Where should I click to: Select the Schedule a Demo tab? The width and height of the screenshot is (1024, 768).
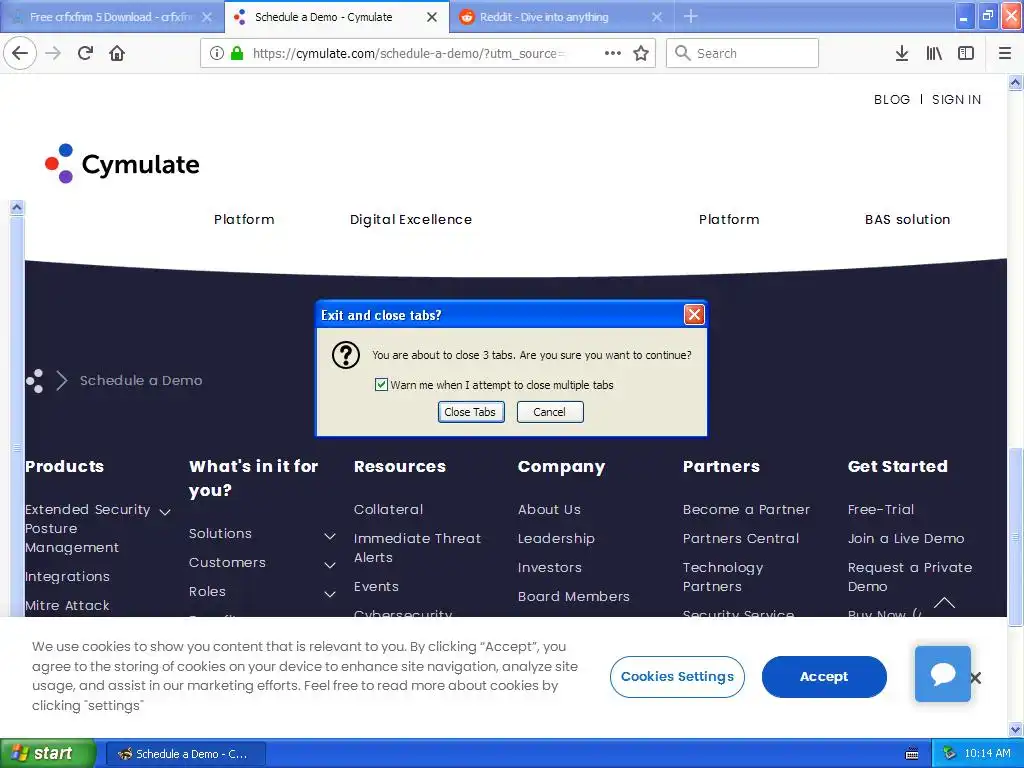(336, 17)
